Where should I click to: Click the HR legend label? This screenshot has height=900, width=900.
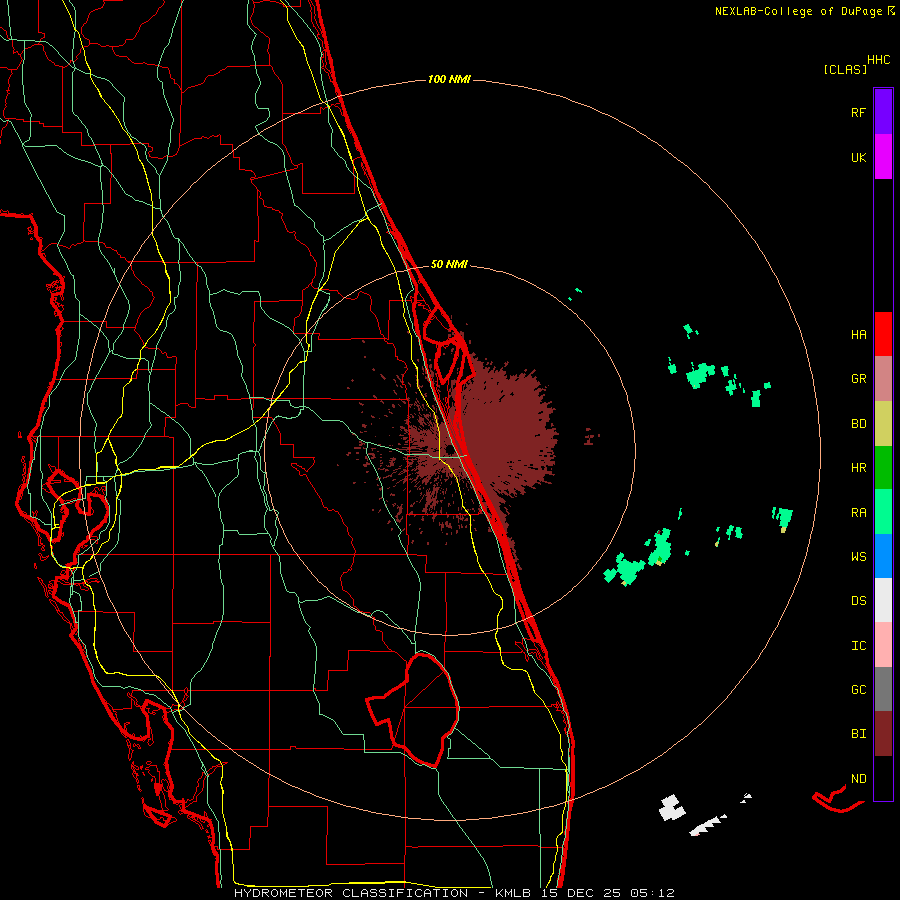pyautogui.click(x=858, y=468)
